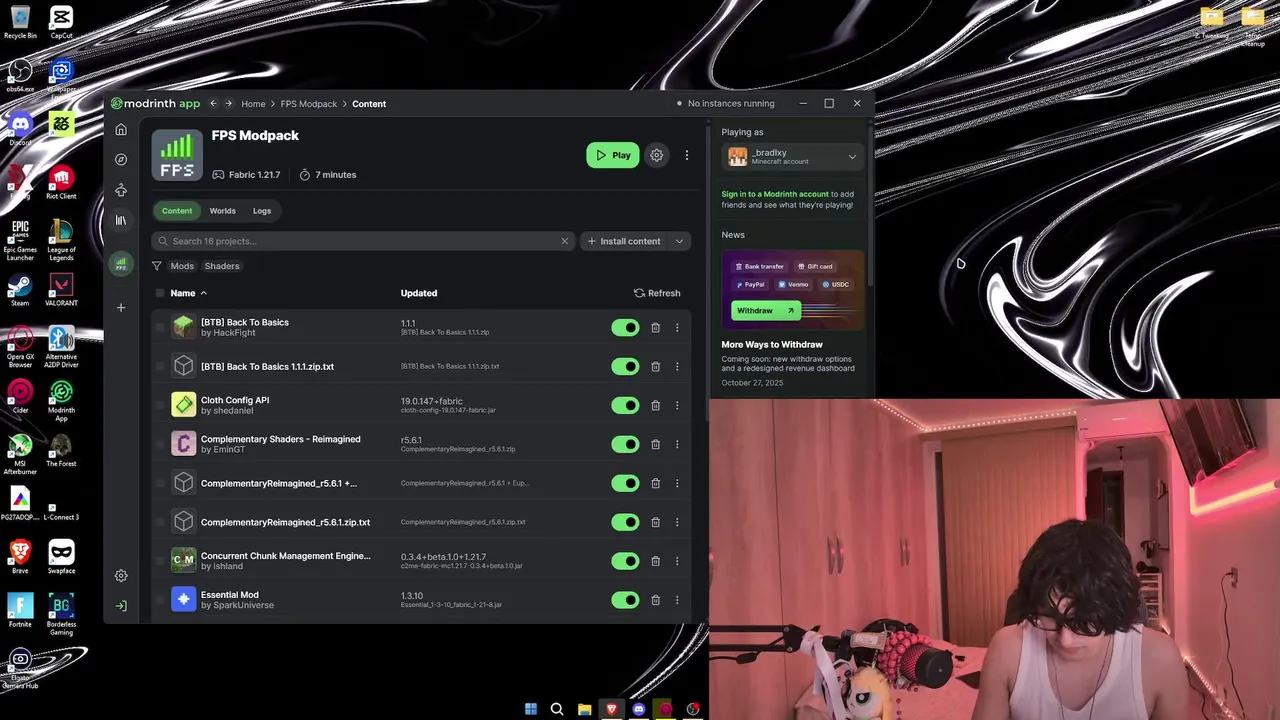Toggle Complementary Shaders - Reimagined off
Image resolution: width=1280 pixels, height=720 pixels.
click(x=625, y=444)
